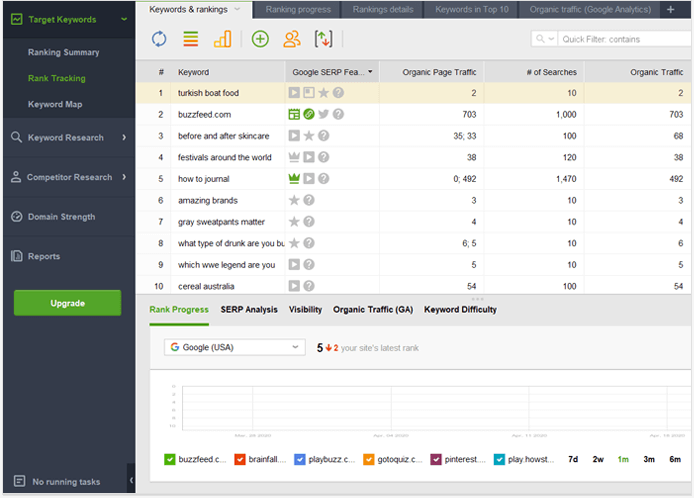This screenshot has height=498, width=694.
Task: Toggle the buzzfeed.c... chart checkbox
Action: click(x=170, y=459)
